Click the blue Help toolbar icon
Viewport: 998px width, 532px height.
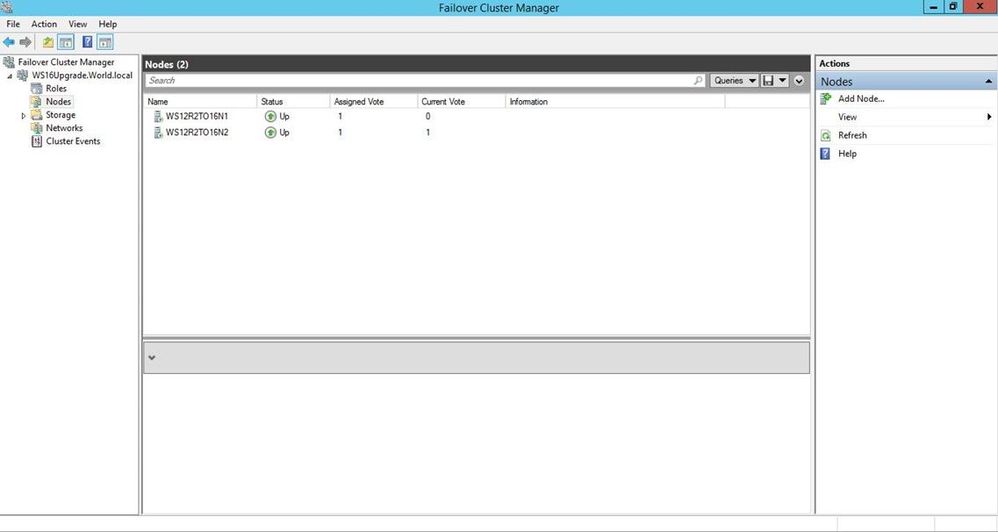[87, 42]
